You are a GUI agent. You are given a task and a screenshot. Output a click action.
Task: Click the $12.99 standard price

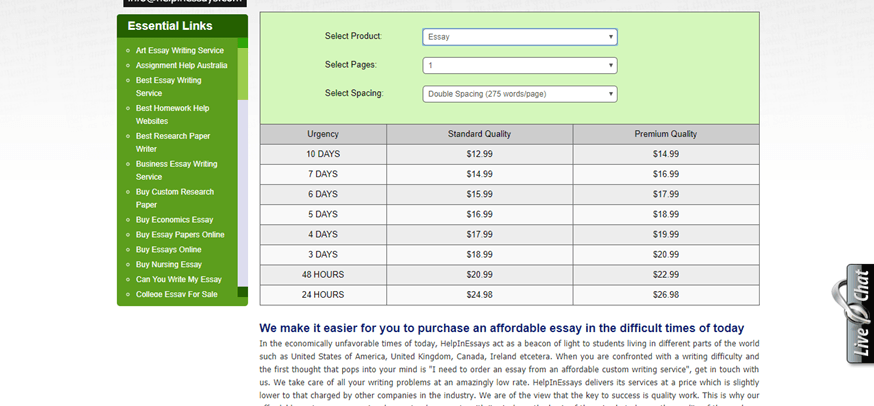pos(479,154)
